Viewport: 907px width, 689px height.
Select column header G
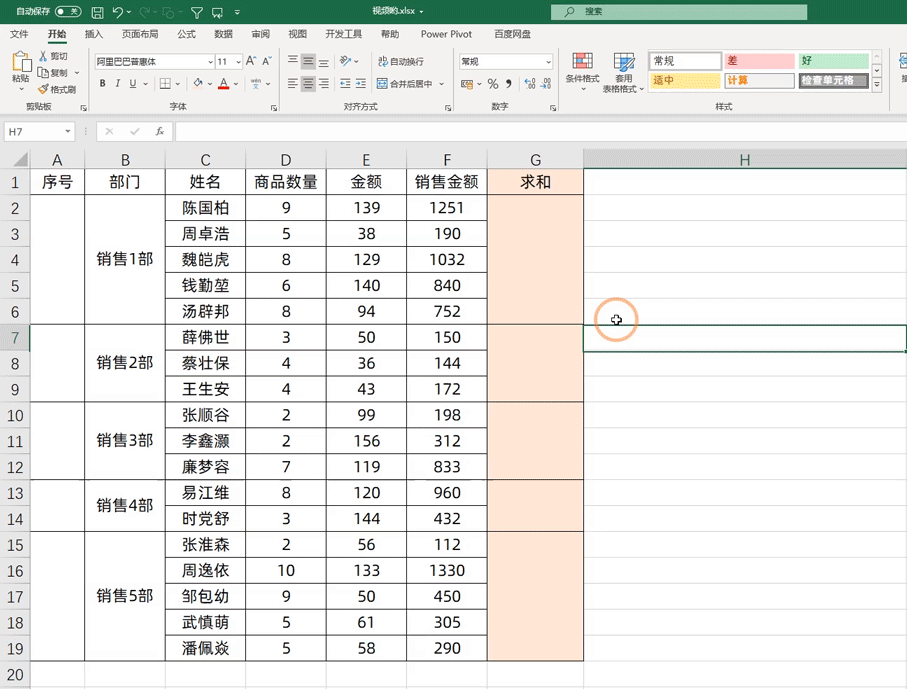tap(535, 160)
